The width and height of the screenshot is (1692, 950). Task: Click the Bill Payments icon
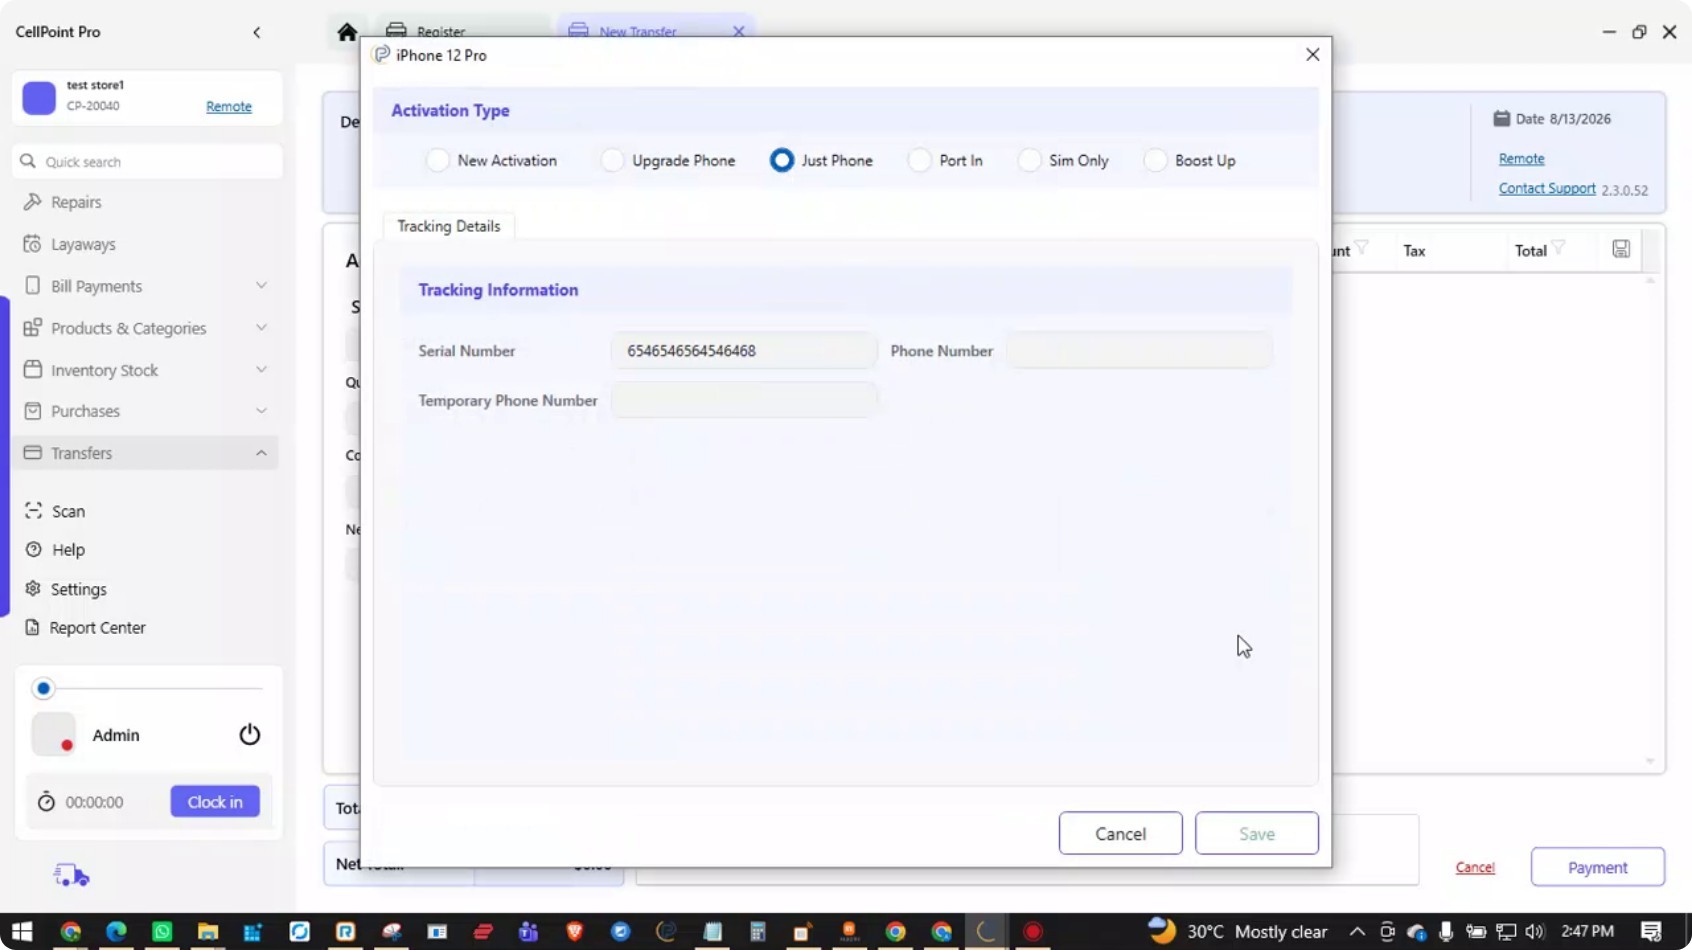(x=33, y=286)
